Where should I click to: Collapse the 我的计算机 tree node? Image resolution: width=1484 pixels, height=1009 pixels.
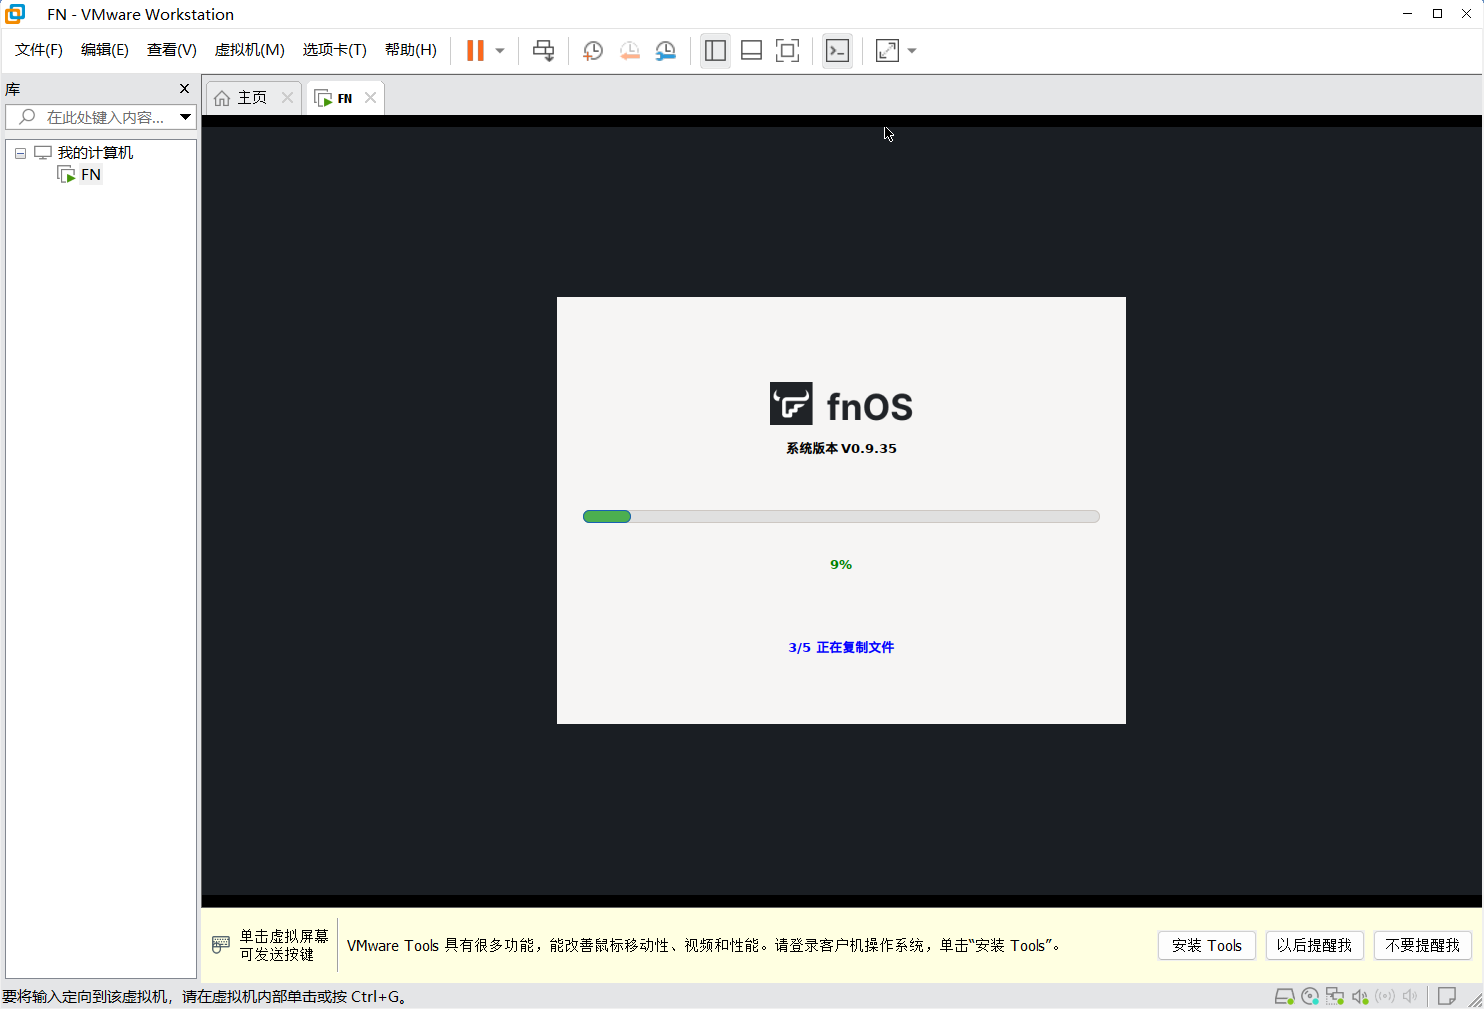(x=20, y=153)
